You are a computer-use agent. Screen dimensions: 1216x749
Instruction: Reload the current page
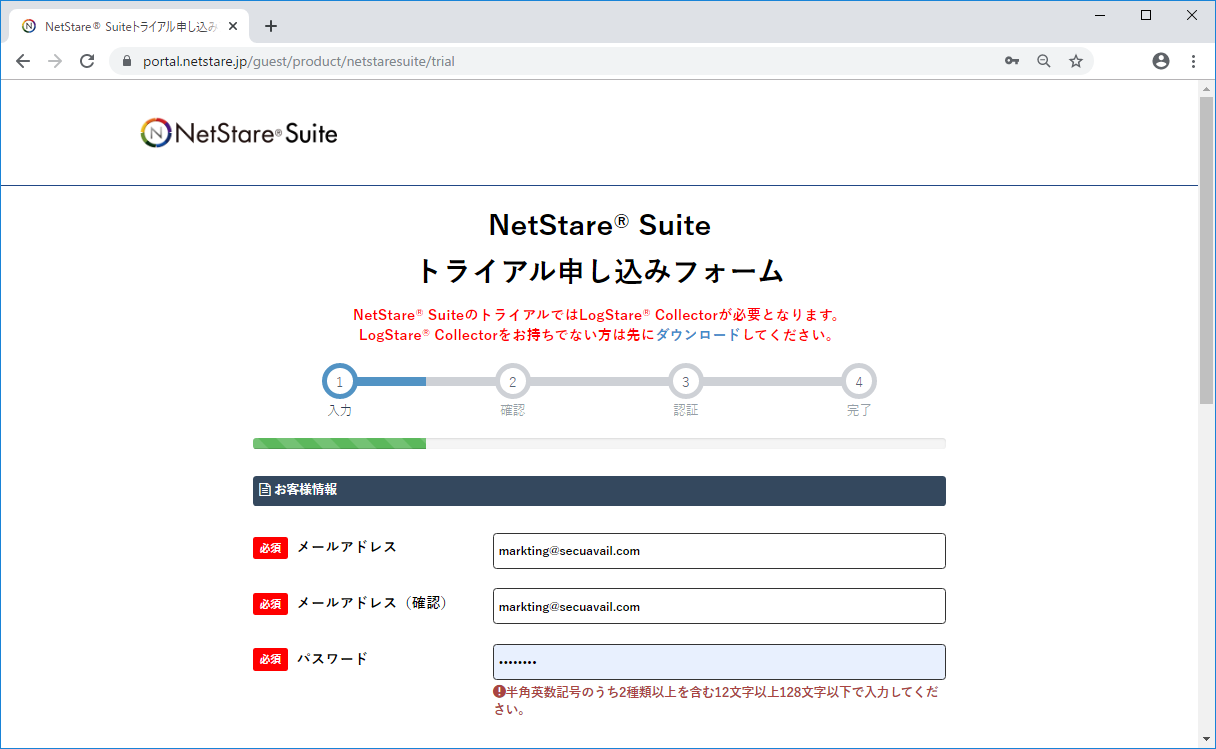[87, 61]
